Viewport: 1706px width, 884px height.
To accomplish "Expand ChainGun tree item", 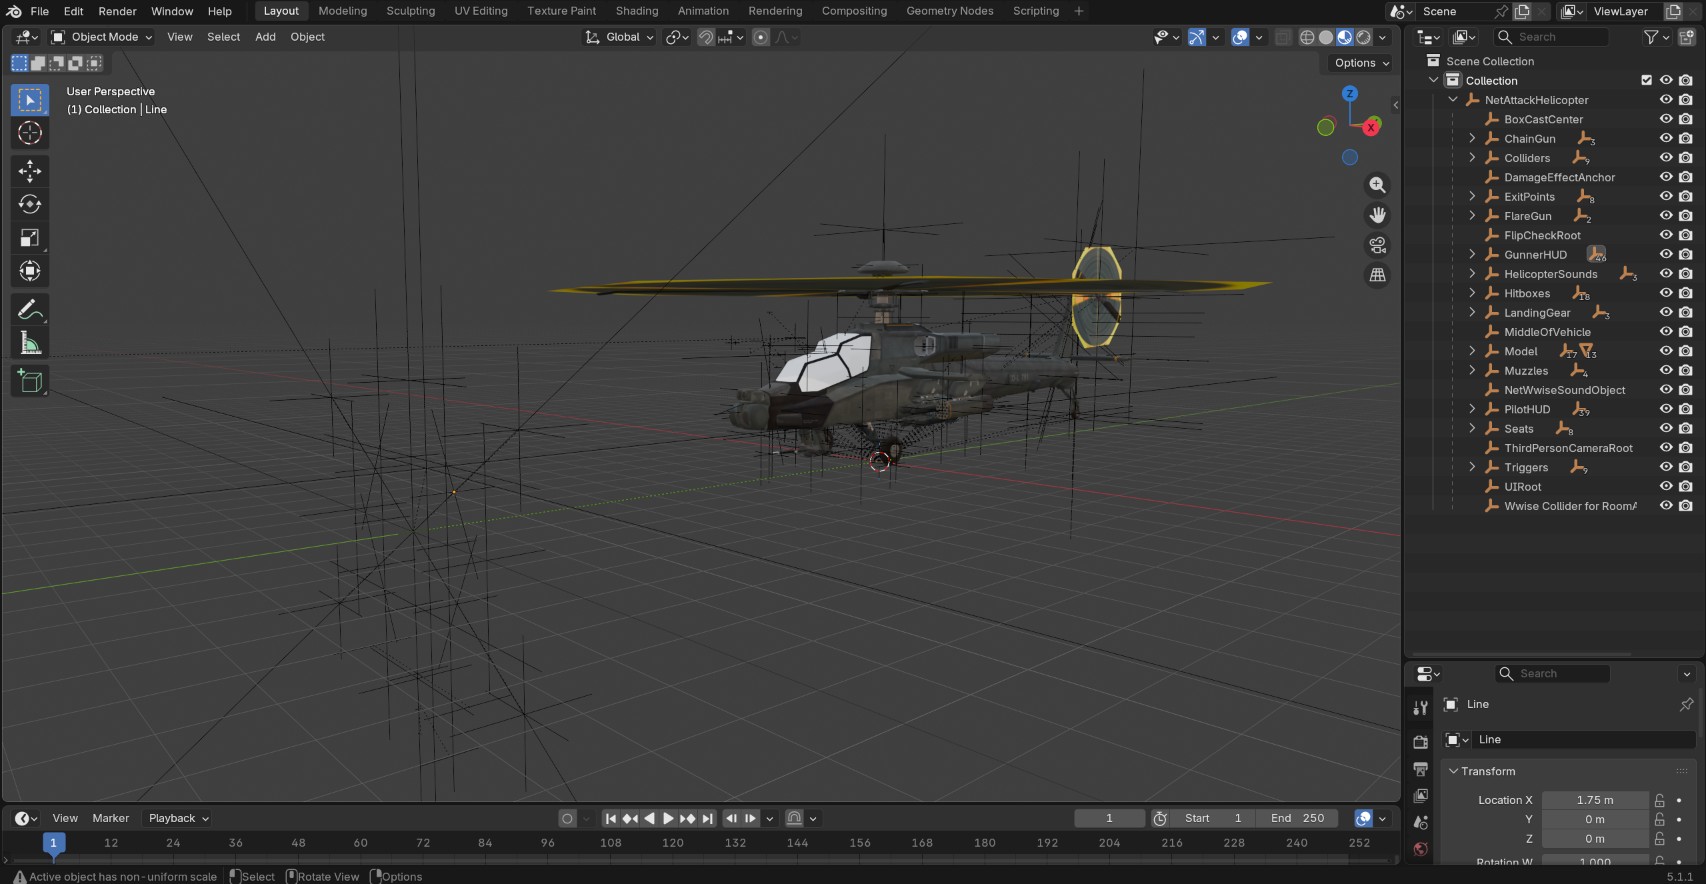I will [1472, 139].
